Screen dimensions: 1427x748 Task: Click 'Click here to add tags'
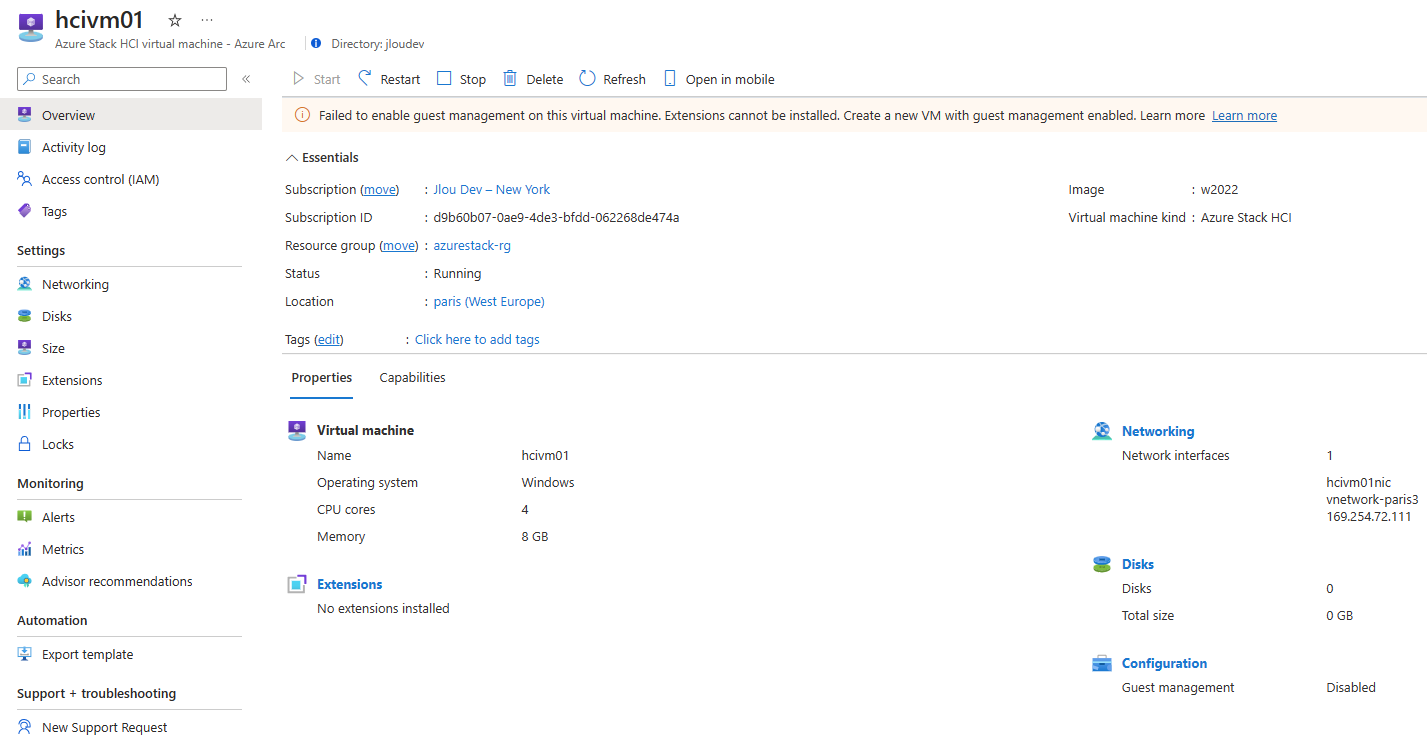(x=477, y=340)
